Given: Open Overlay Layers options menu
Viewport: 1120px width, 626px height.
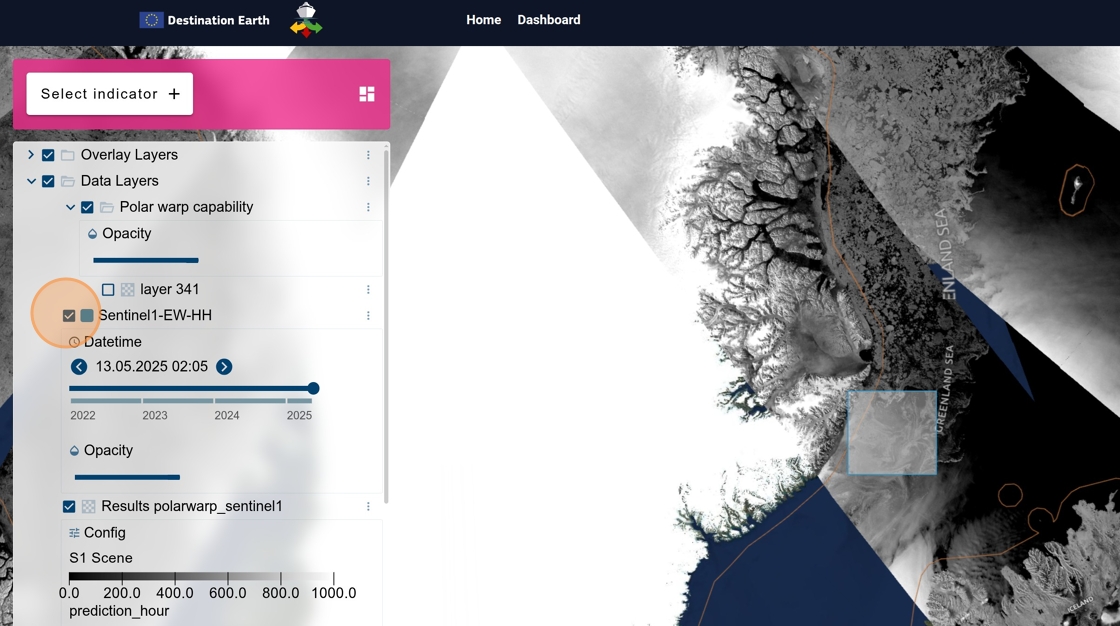Looking at the screenshot, I should 368,155.
